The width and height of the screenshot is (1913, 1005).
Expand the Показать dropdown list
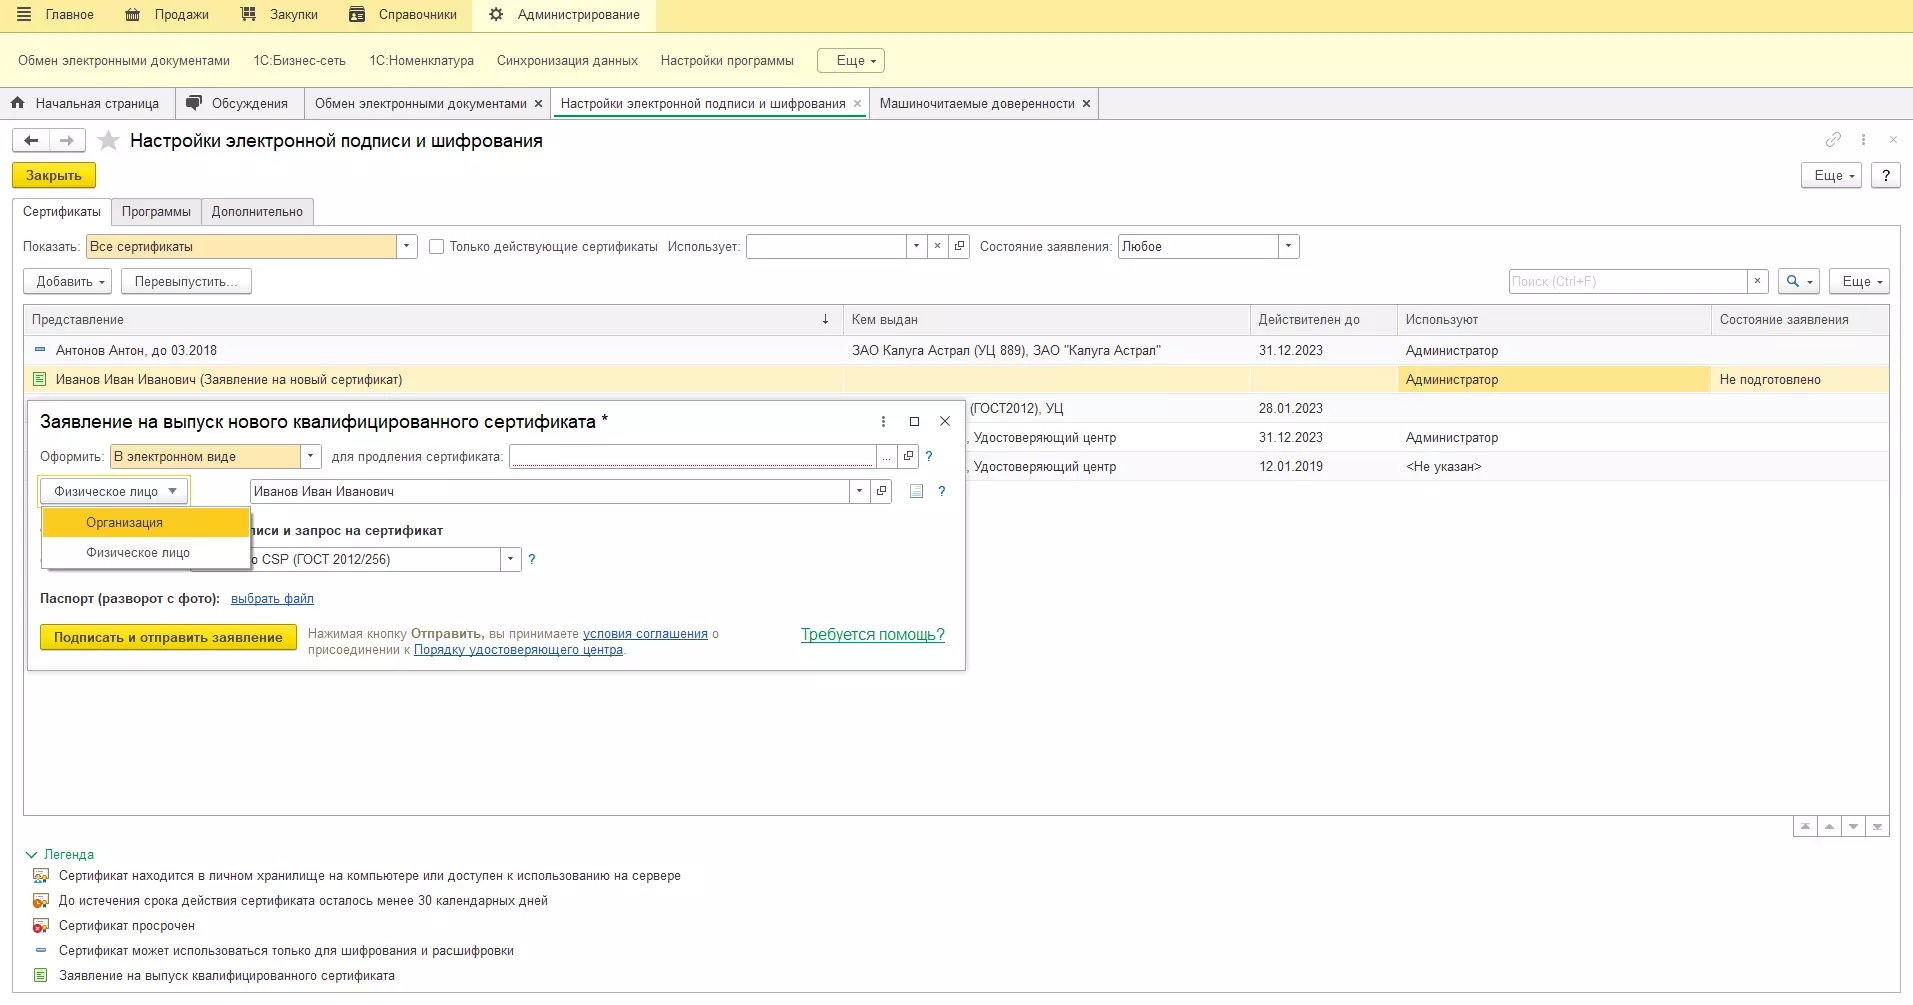point(406,247)
